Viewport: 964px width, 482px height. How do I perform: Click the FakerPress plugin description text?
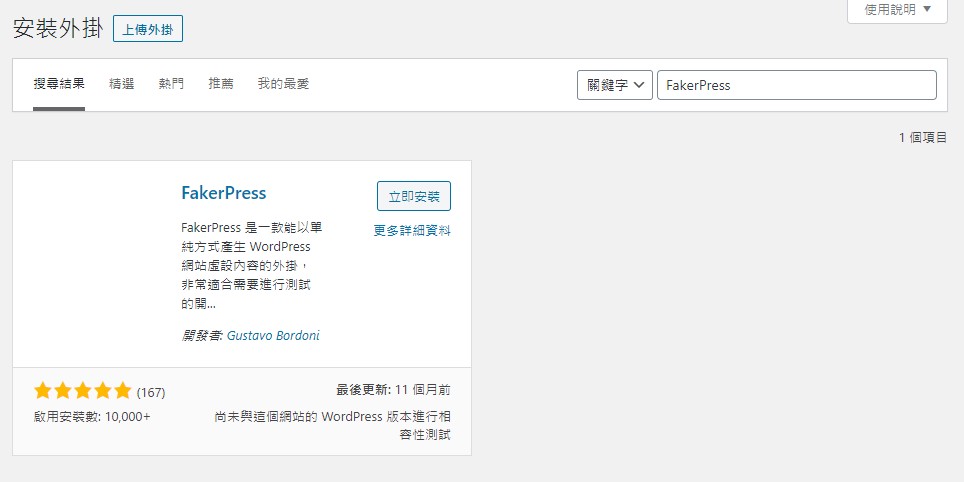pos(253,266)
